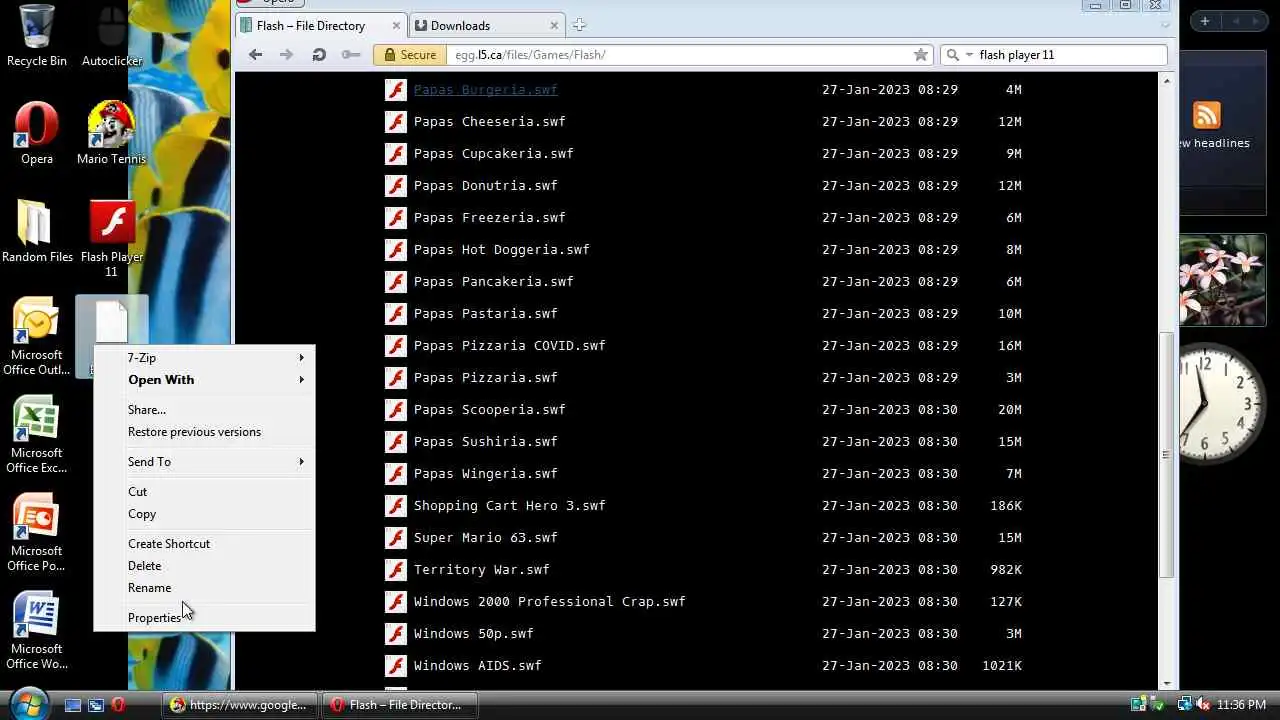The width and height of the screenshot is (1280, 720).
Task: Open the Recycle Bin desktop icon
Action: pyautogui.click(x=37, y=35)
